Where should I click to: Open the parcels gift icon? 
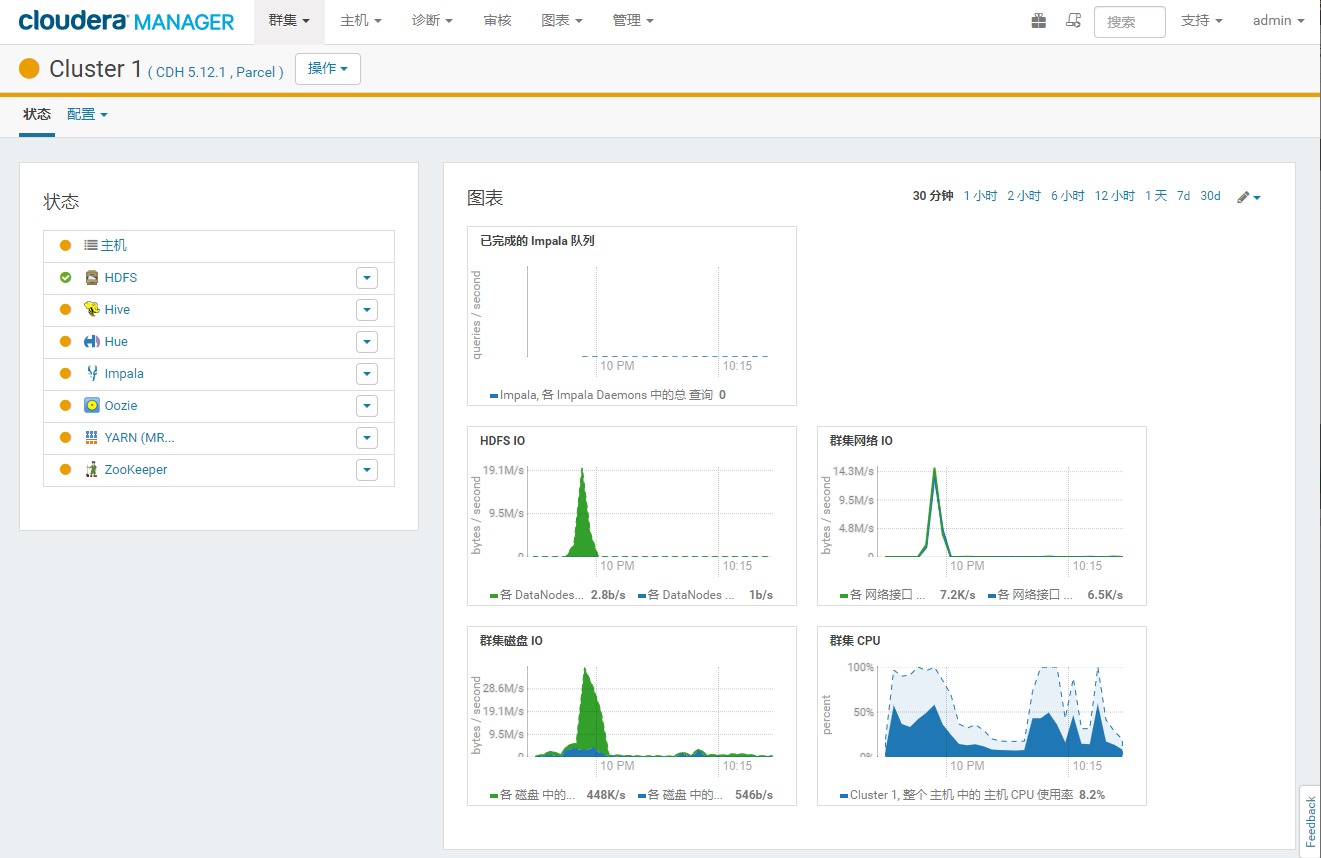[1039, 20]
